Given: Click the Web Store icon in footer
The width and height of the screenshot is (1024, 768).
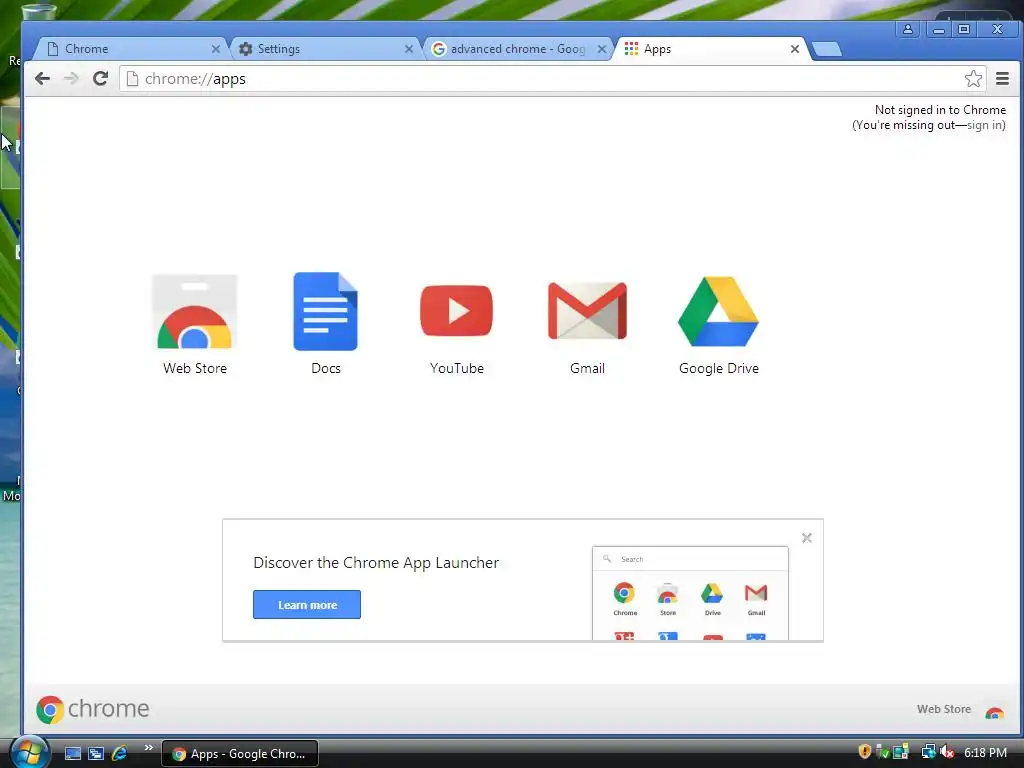Looking at the screenshot, I should pos(995,712).
